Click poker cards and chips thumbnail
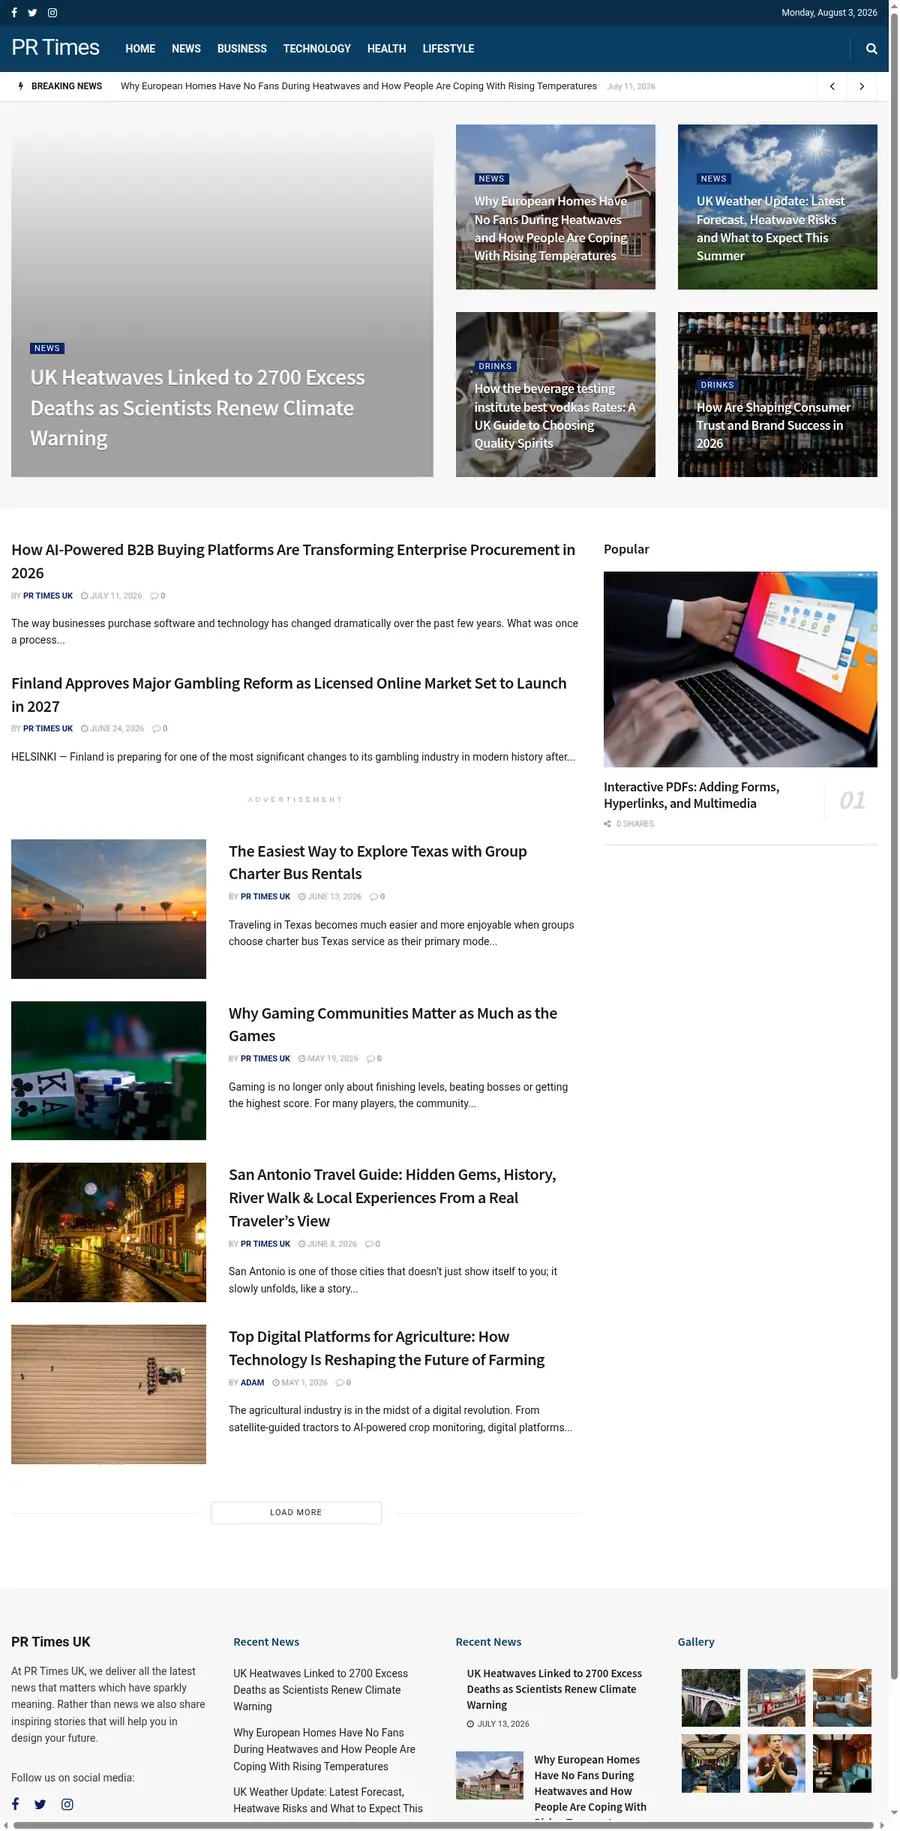 108,1070
